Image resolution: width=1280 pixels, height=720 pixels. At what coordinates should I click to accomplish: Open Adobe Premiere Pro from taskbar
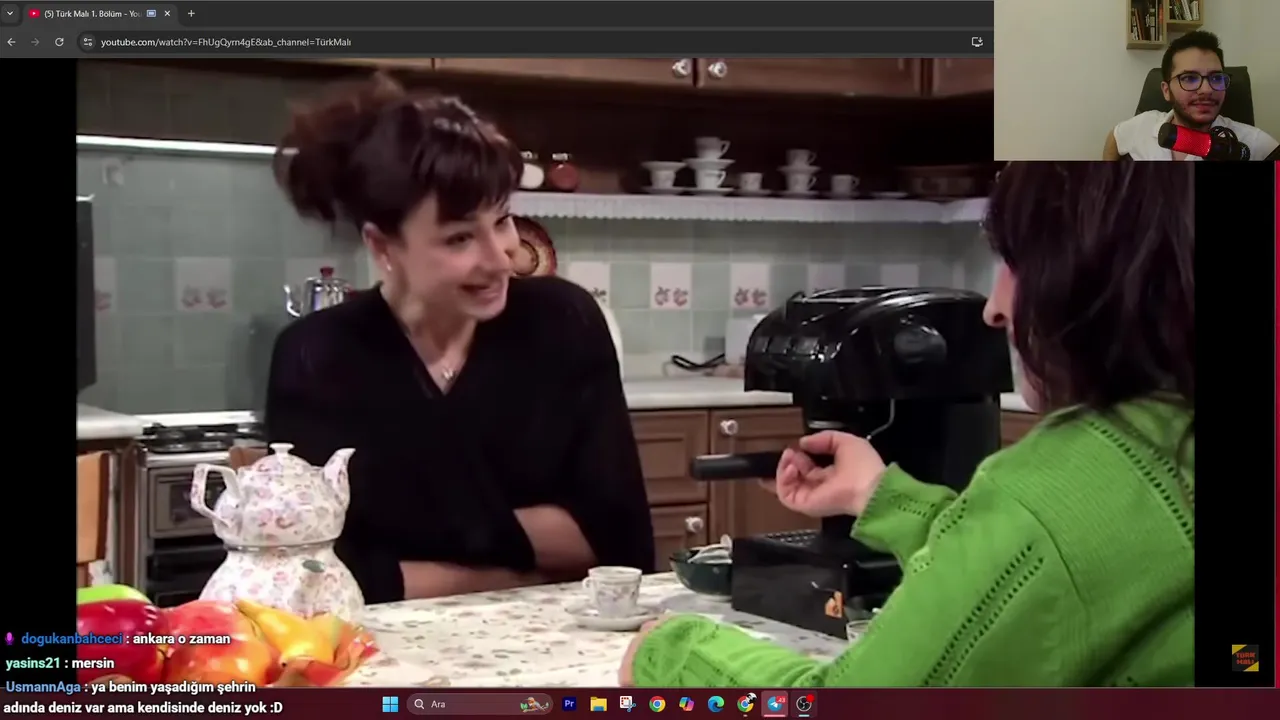(569, 704)
